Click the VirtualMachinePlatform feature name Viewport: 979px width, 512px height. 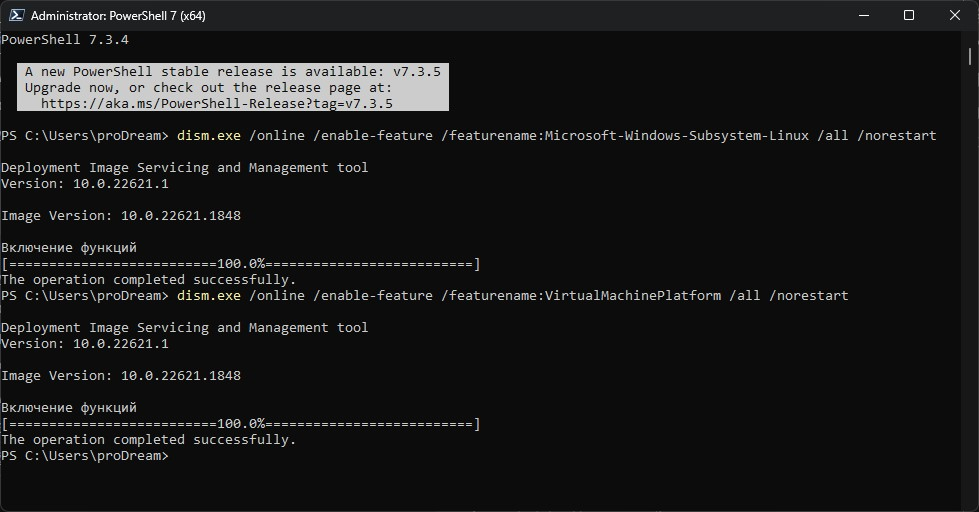(632, 295)
